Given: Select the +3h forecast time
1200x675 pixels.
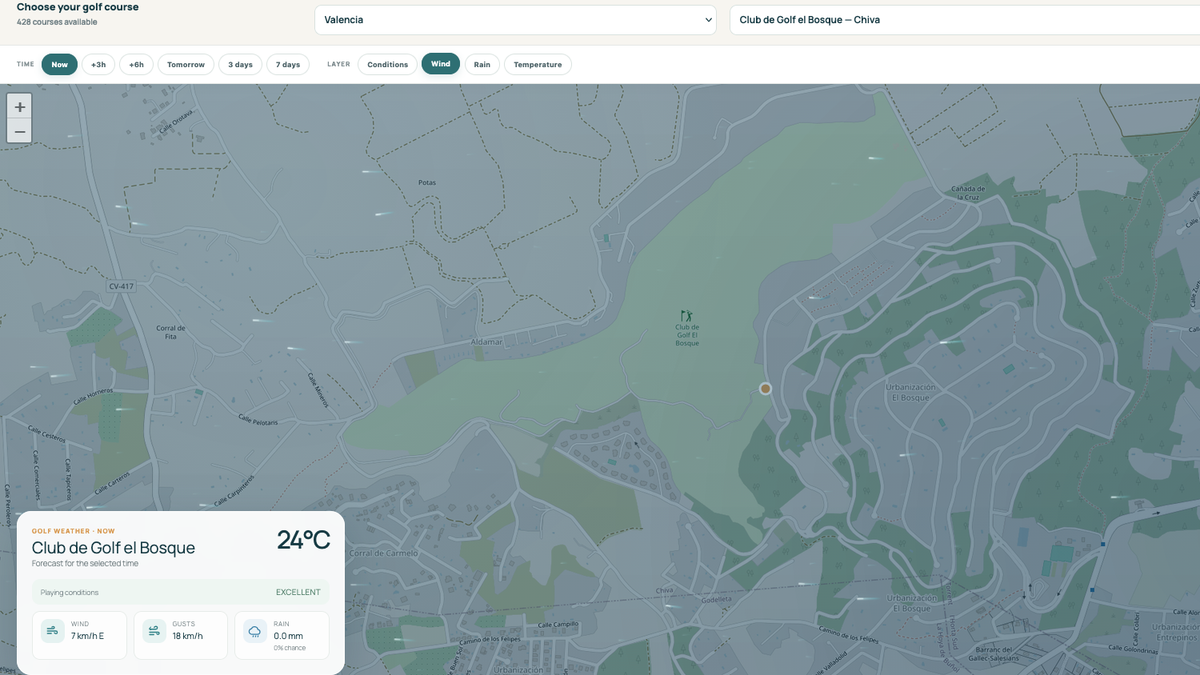Looking at the screenshot, I should (x=98, y=65).
